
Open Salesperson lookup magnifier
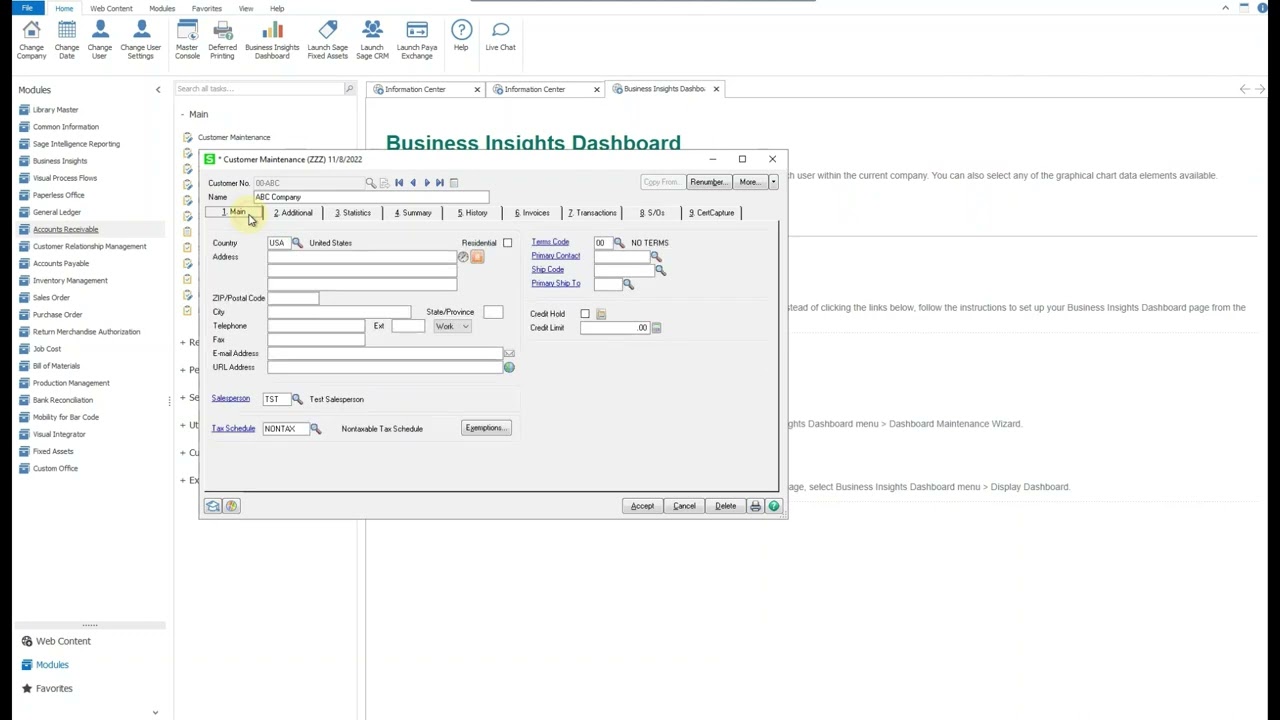[x=297, y=399]
